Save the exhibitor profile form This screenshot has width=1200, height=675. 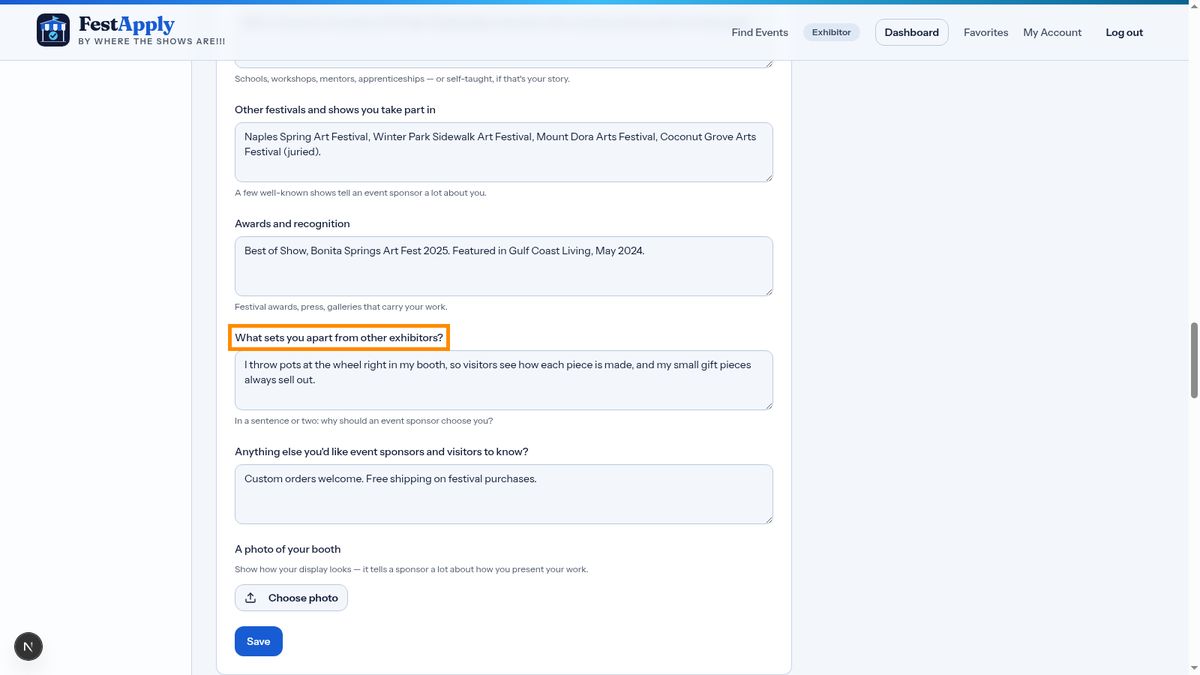tap(259, 641)
